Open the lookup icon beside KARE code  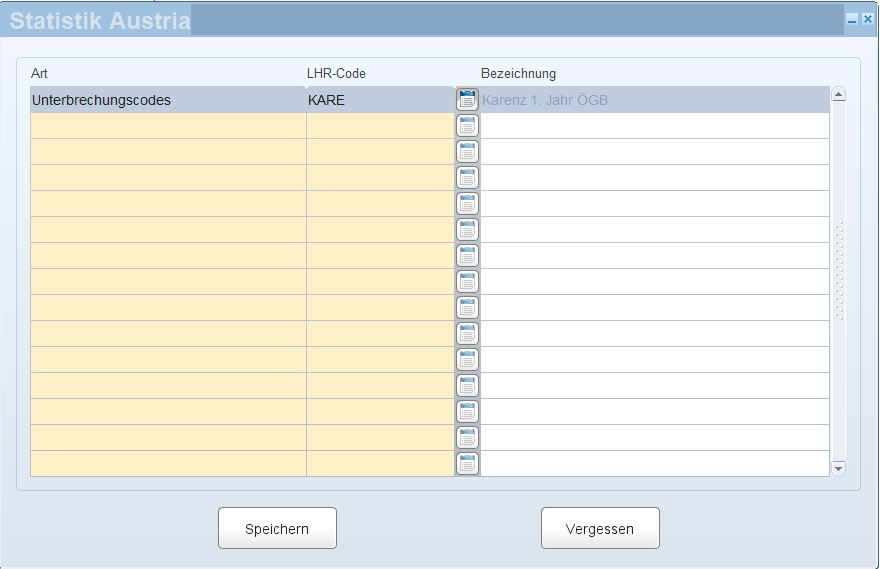(467, 100)
